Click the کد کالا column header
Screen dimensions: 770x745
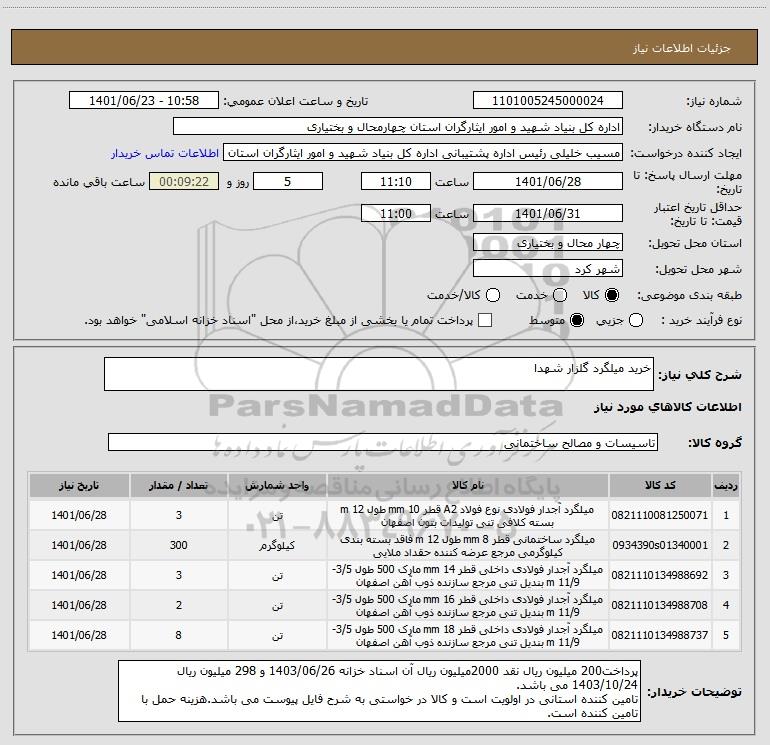tap(660, 486)
